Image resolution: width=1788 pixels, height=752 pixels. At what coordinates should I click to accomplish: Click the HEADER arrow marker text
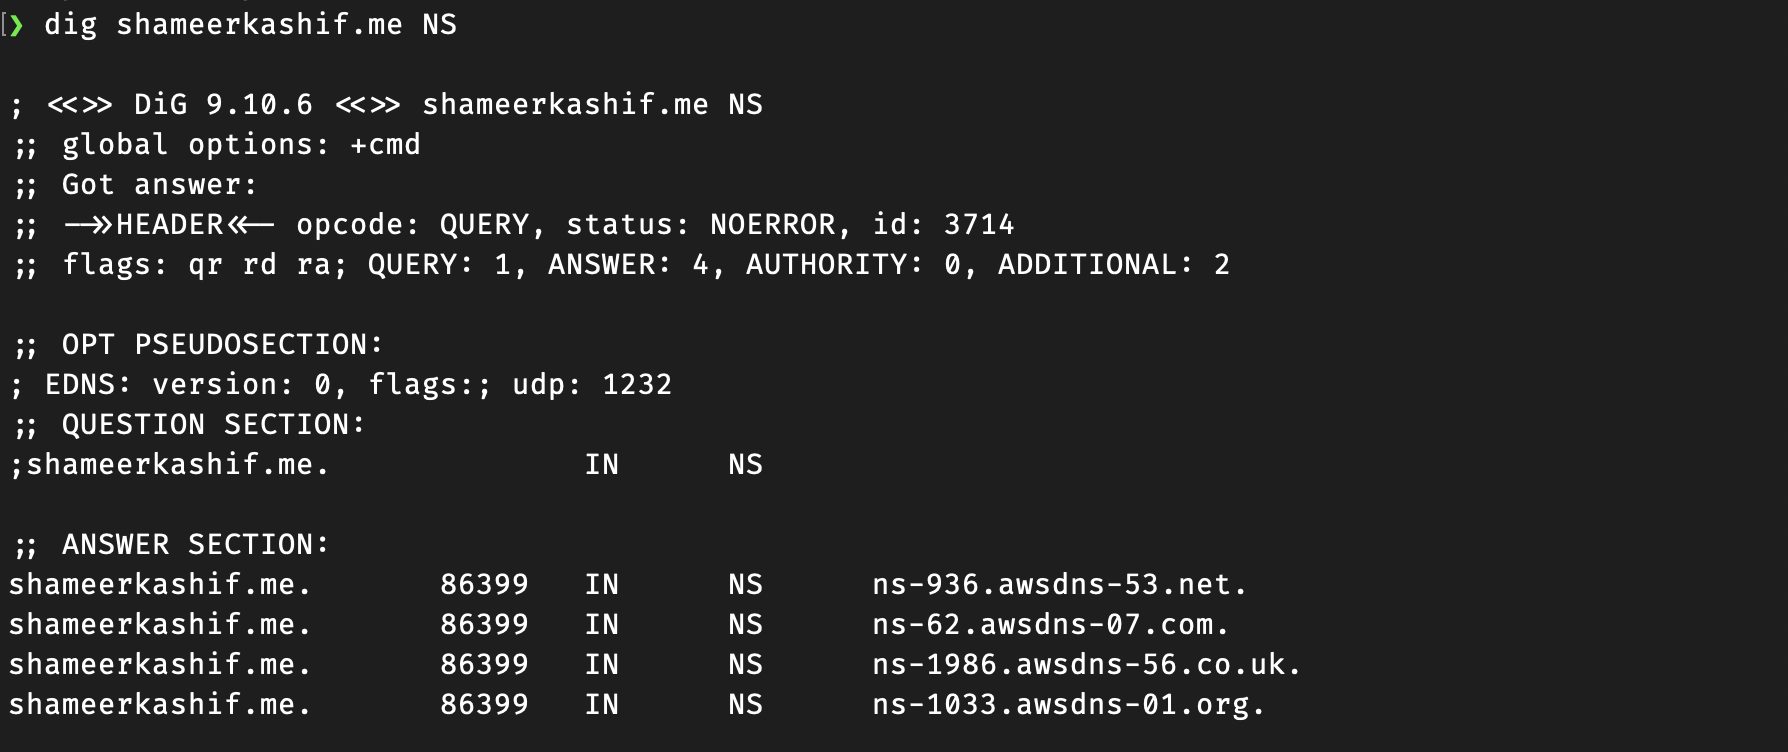coord(169,225)
